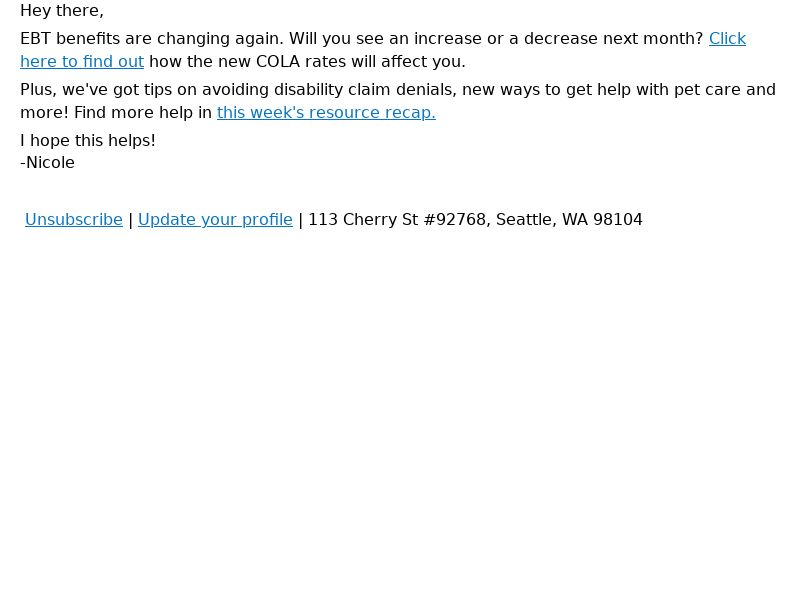Click 'how the new COLA rates will affect you' text
The width and height of the screenshot is (800, 600).
307,62
